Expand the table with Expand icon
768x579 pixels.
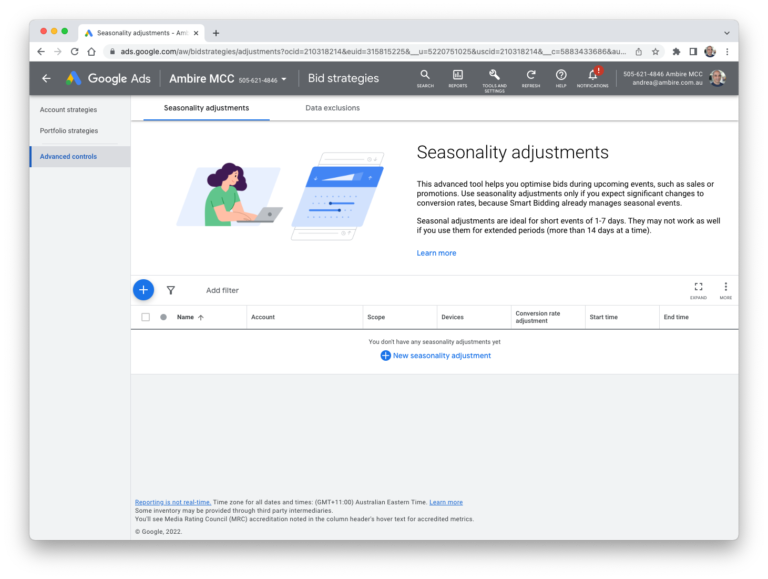click(x=698, y=290)
